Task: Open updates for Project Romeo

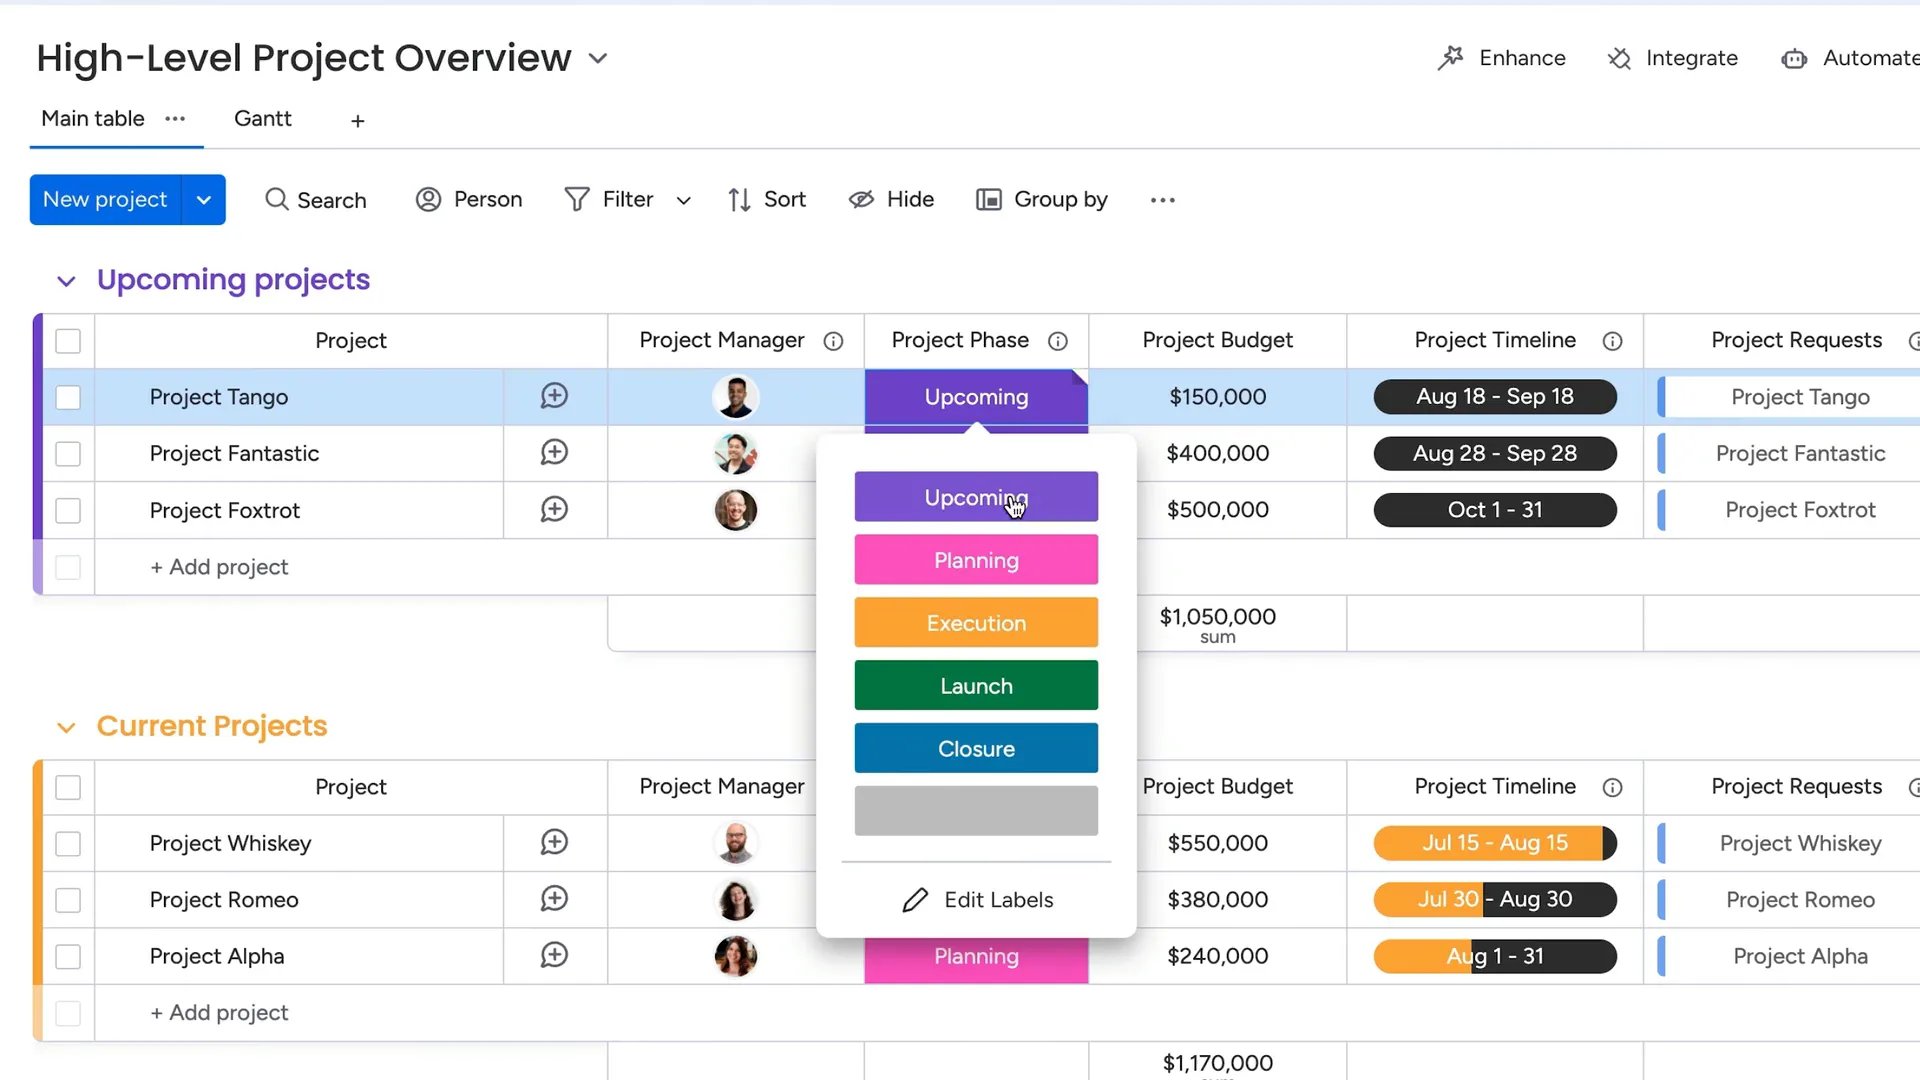Action: [x=554, y=898]
